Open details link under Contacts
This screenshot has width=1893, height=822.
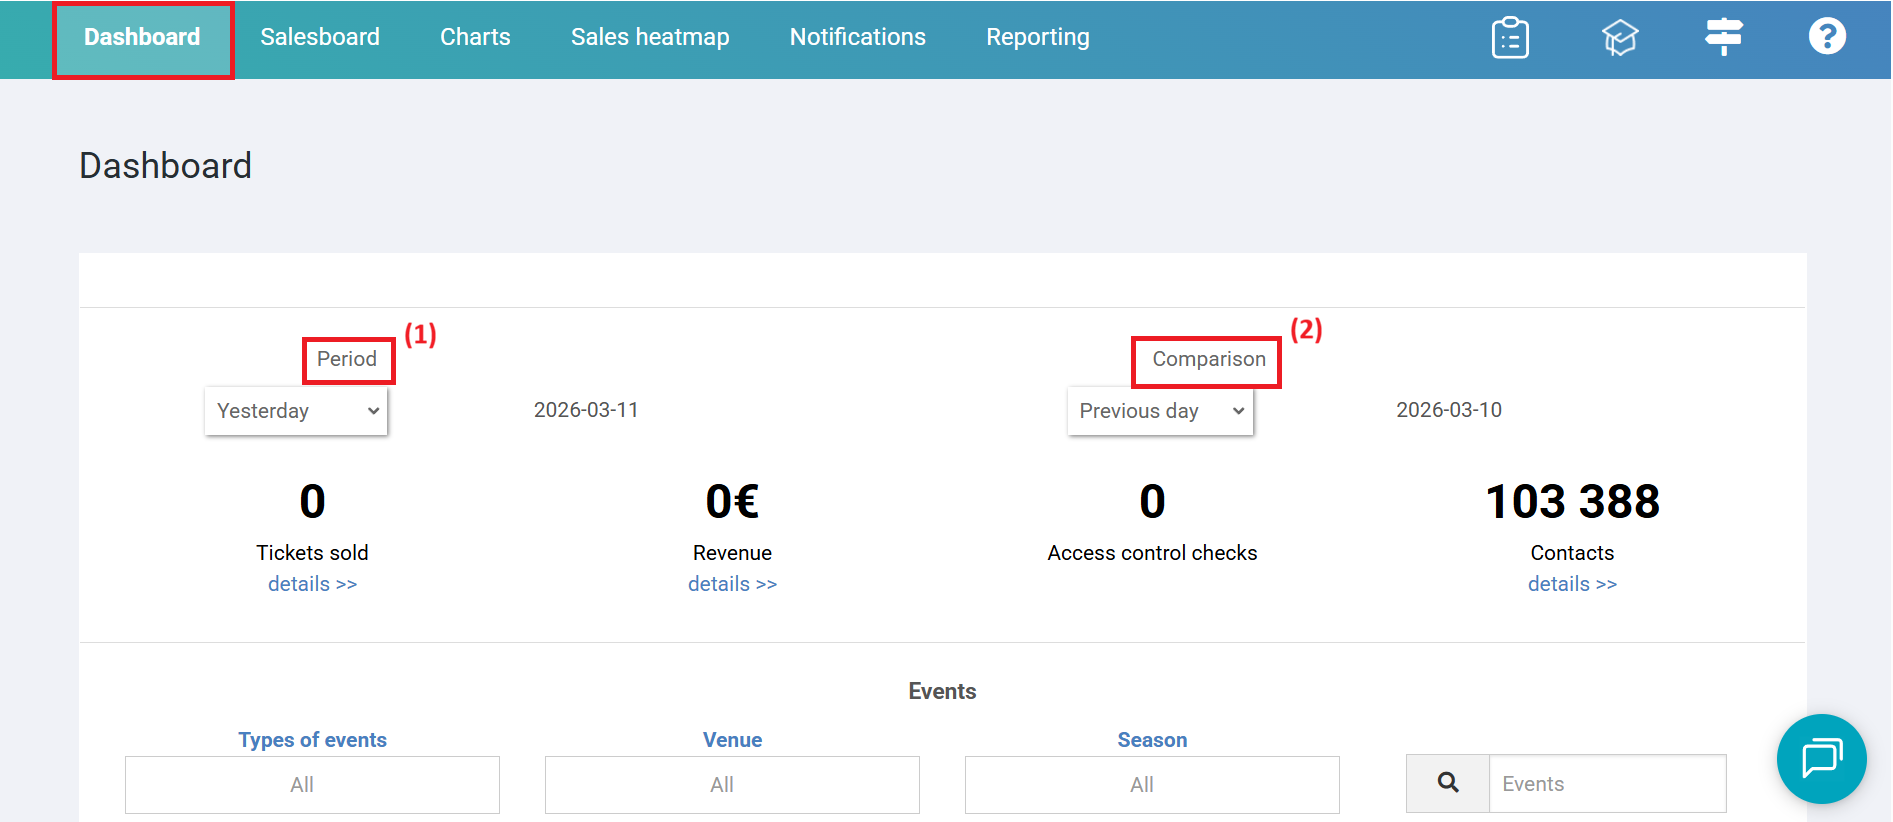pyautogui.click(x=1572, y=584)
